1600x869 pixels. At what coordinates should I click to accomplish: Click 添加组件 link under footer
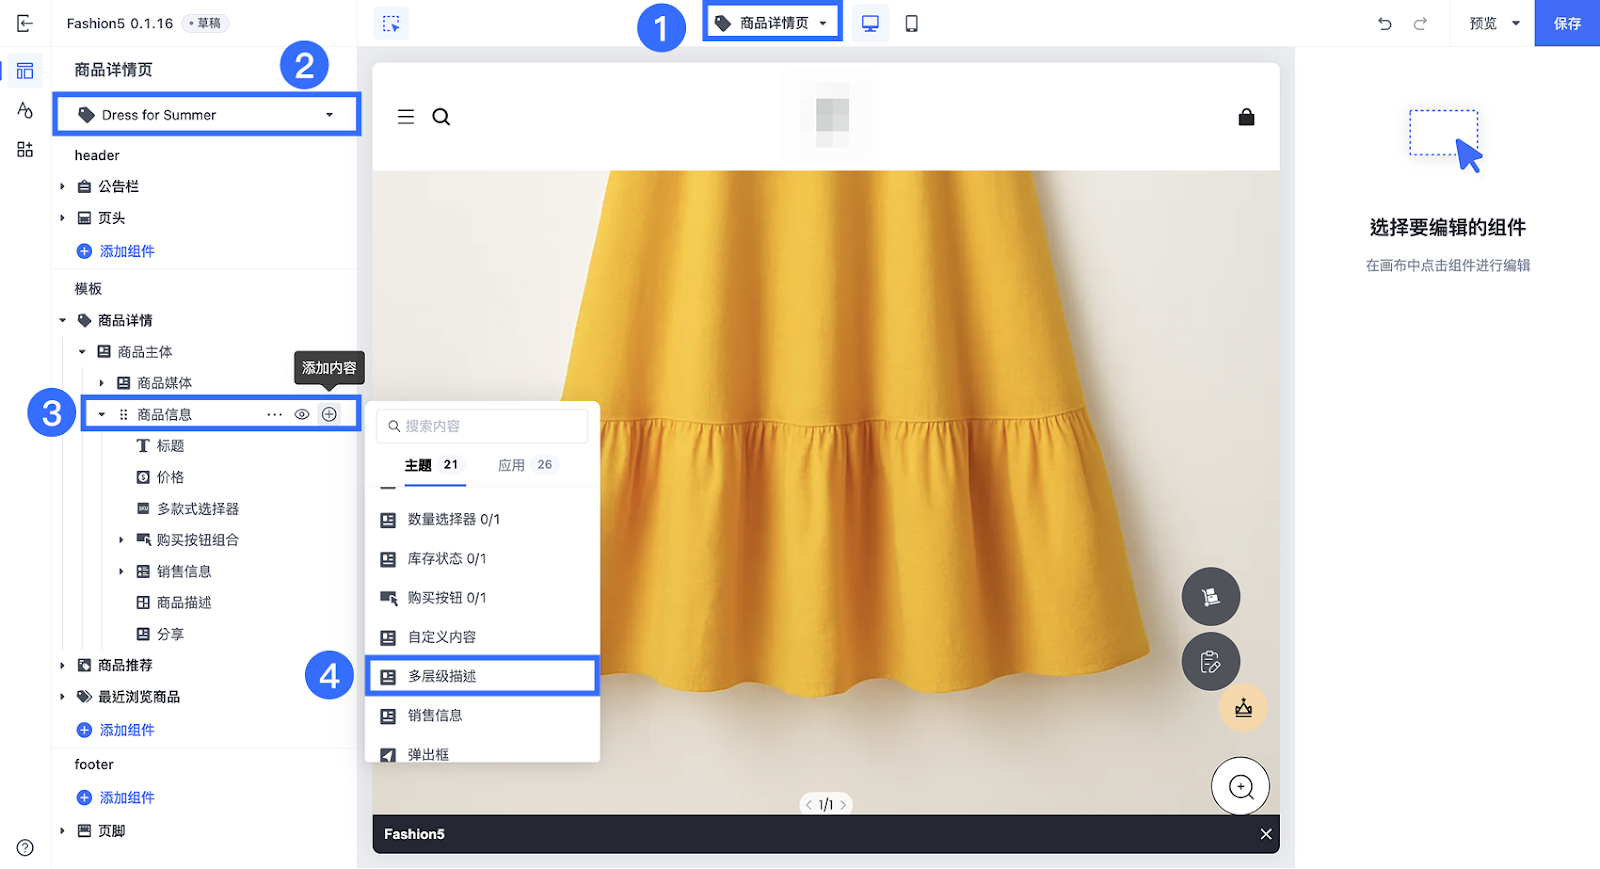click(x=127, y=797)
